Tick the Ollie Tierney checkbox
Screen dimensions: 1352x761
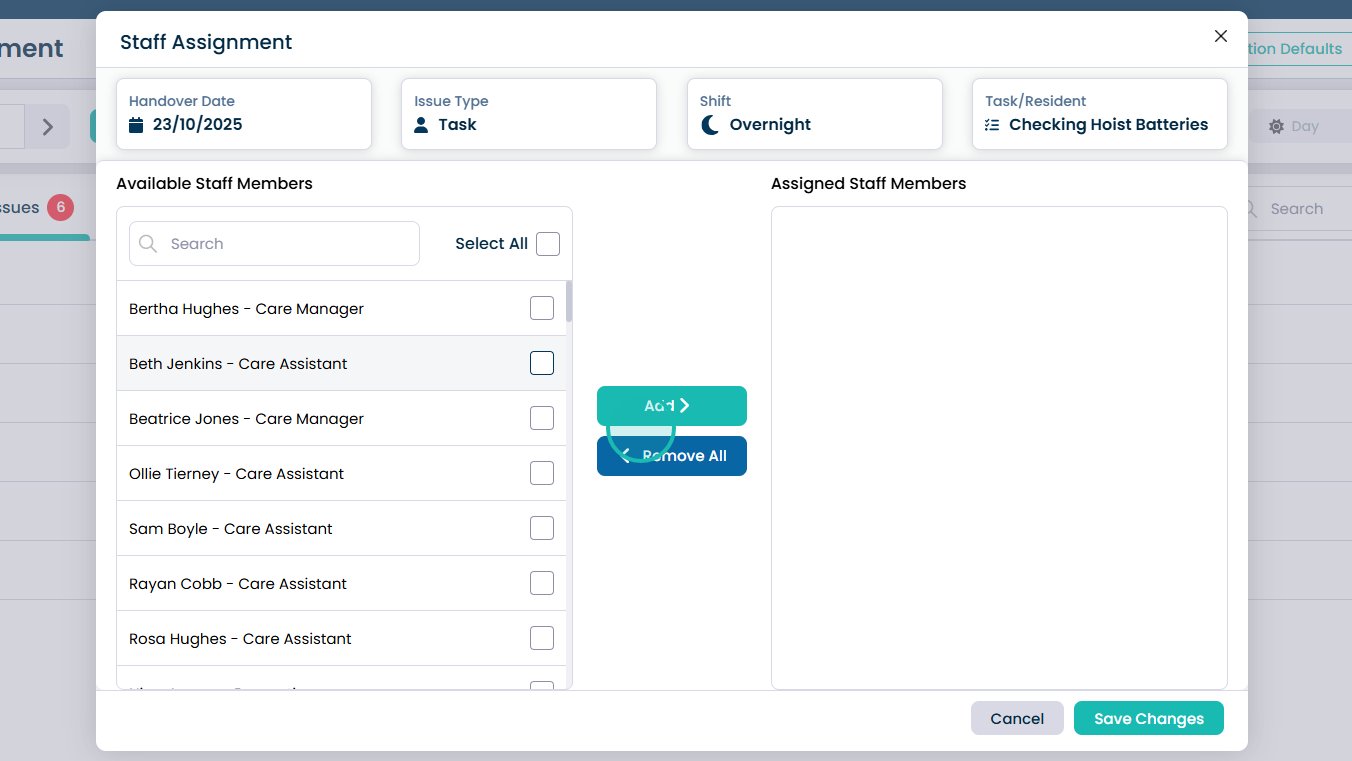[x=541, y=473]
